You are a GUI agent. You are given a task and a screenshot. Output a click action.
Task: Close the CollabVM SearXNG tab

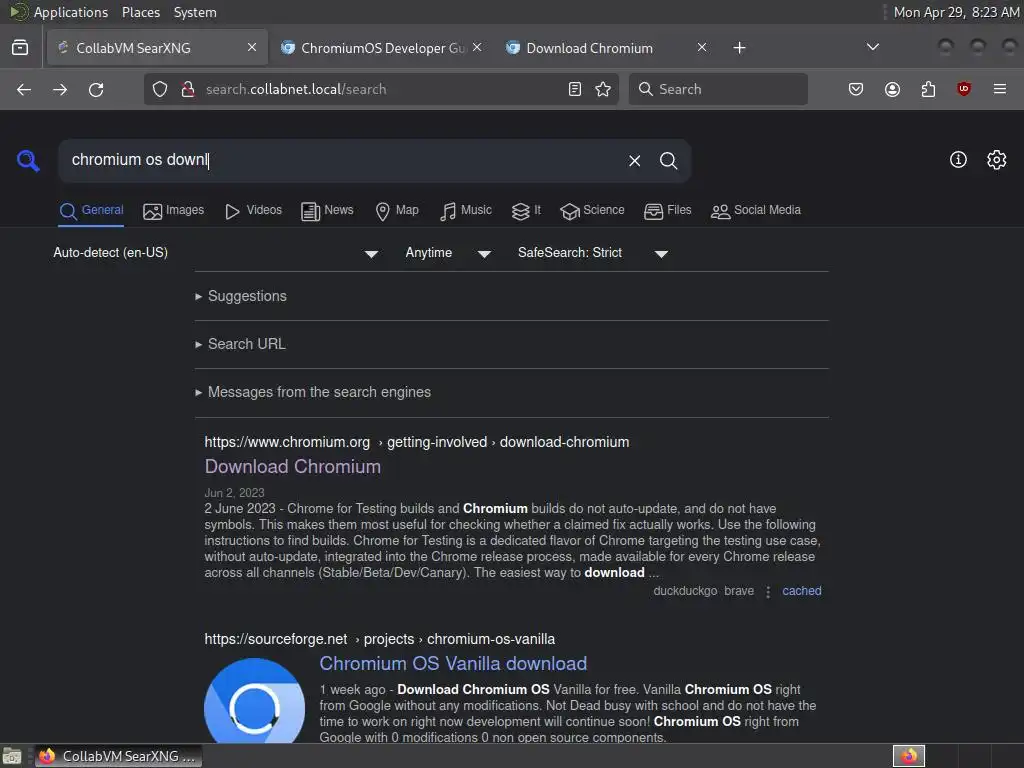click(x=252, y=47)
